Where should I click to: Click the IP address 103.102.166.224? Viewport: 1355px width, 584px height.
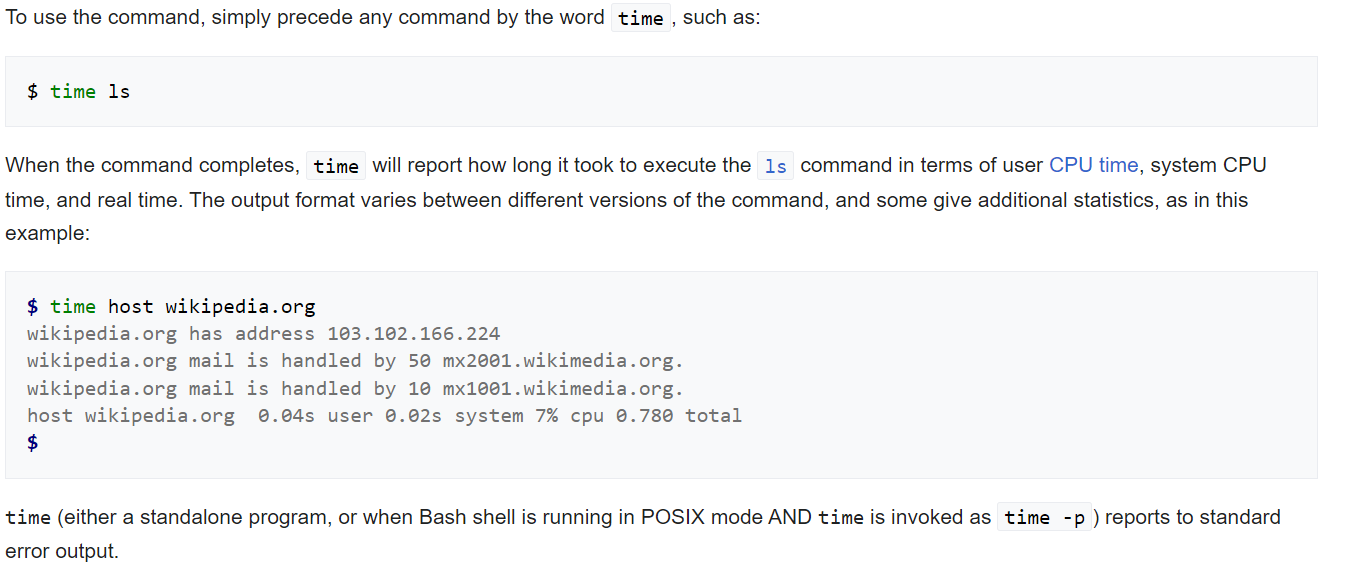click(414, 334)
